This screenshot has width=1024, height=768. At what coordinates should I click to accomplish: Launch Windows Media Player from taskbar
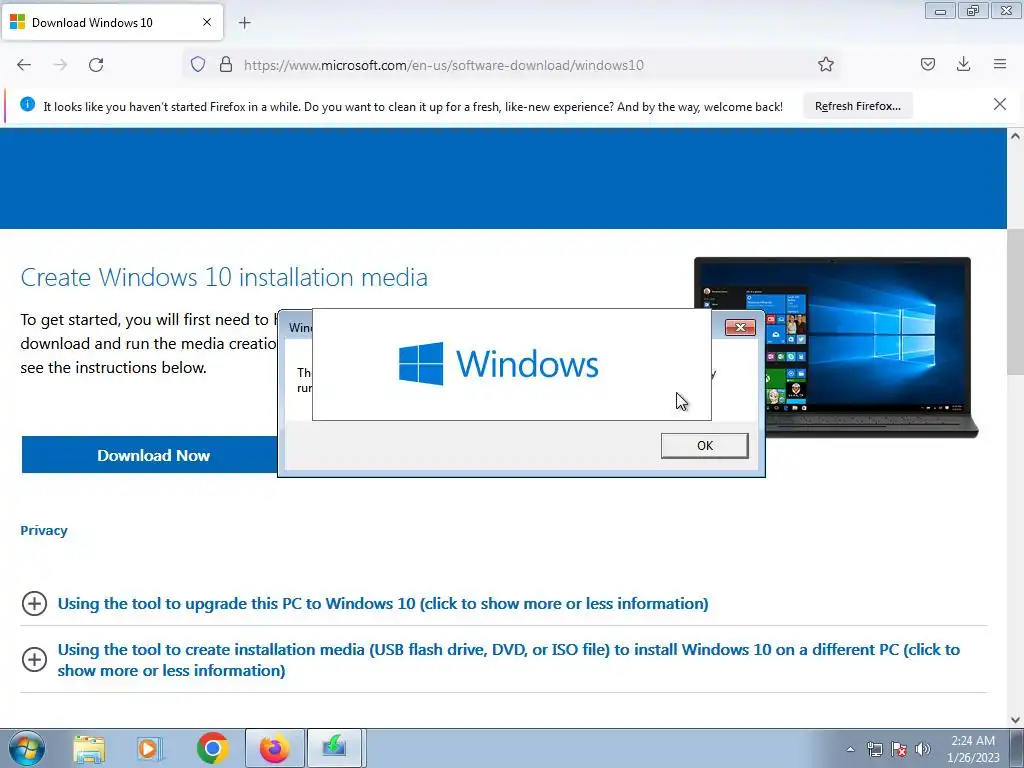point(150,749)
